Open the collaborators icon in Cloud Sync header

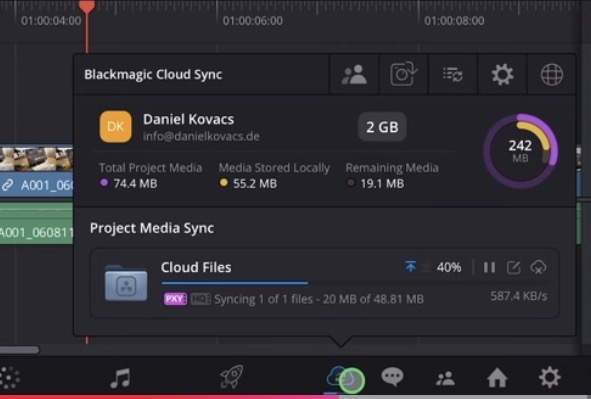(x=354, y=75)
